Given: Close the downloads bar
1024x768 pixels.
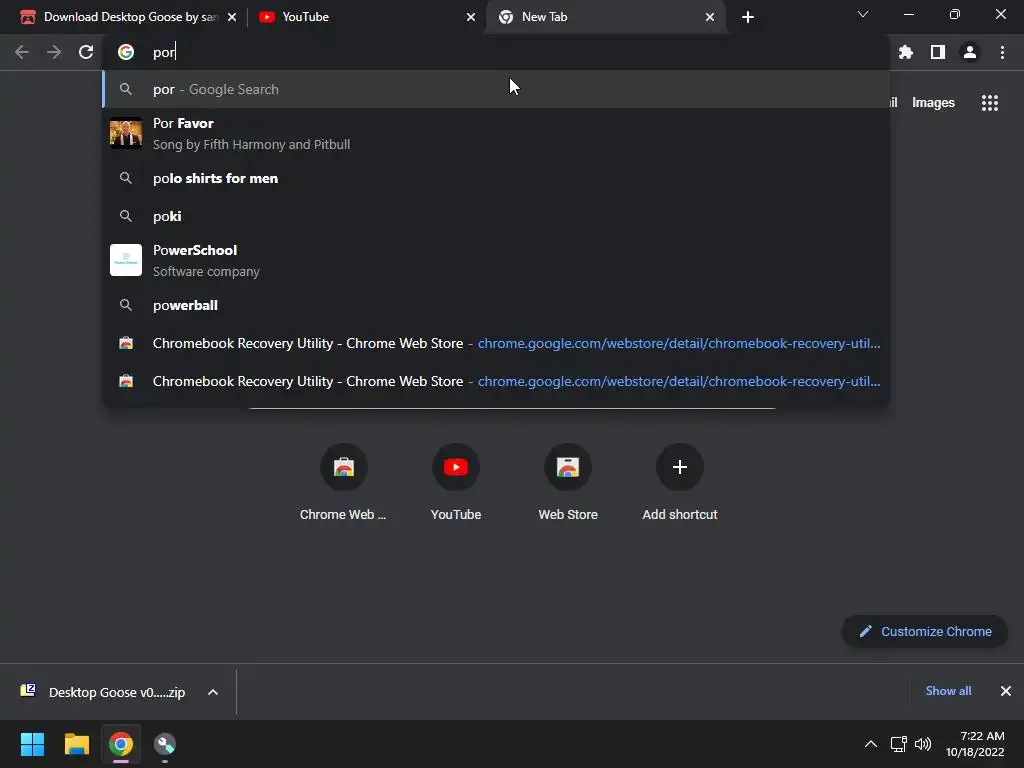Looking at the screenshot, I should point(1006,691).
